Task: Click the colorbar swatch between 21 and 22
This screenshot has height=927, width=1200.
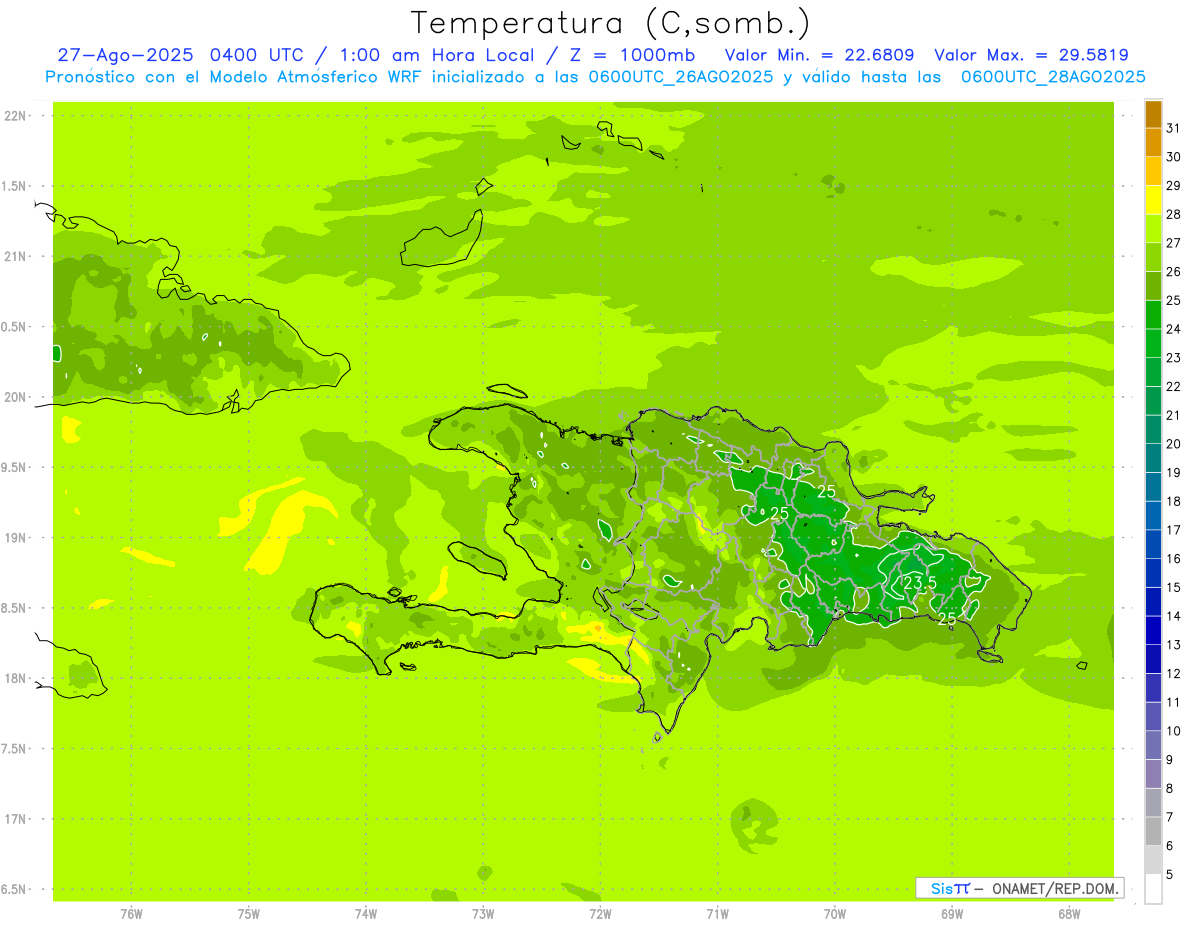Action: point(1153,401)
